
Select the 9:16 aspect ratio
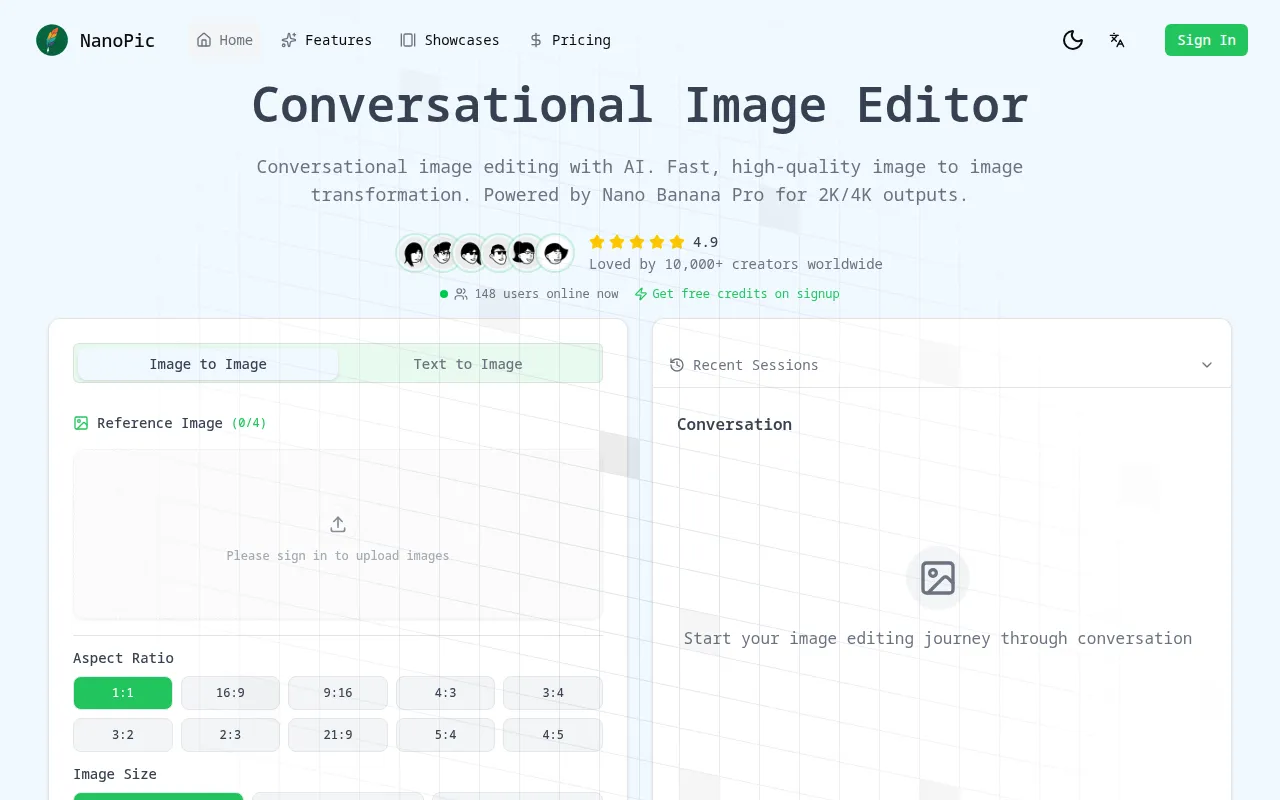tap(338, 693)
